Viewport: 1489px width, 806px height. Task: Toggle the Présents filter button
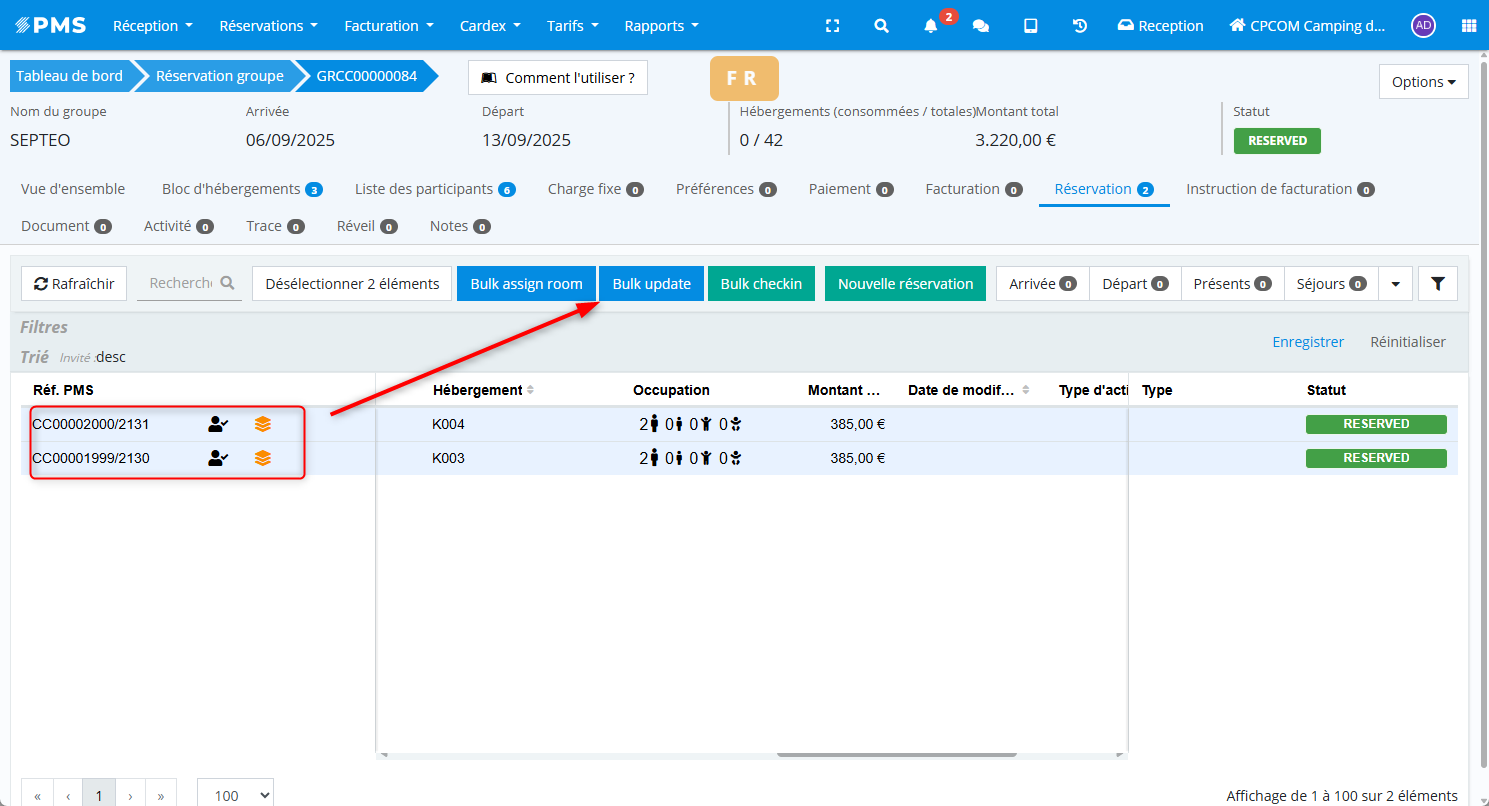1232,284
